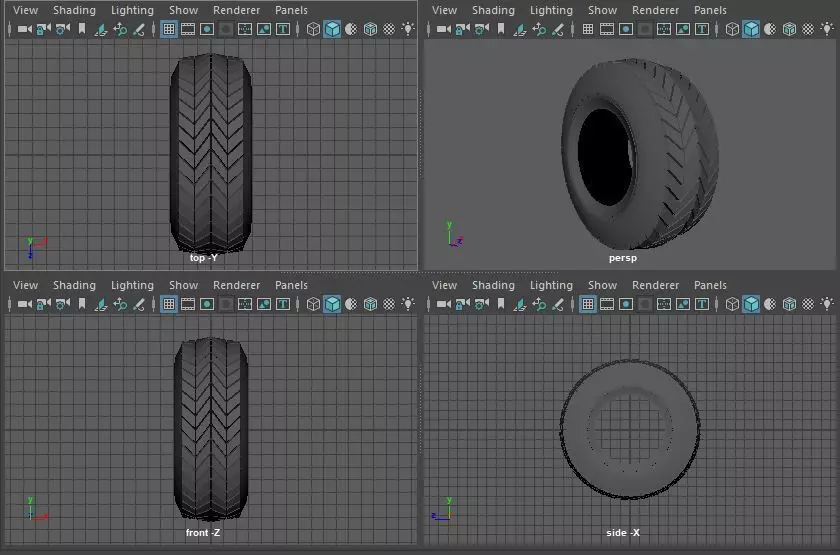
Task: Open Renderer menu in persp panel
Action: tap(656, 10)
